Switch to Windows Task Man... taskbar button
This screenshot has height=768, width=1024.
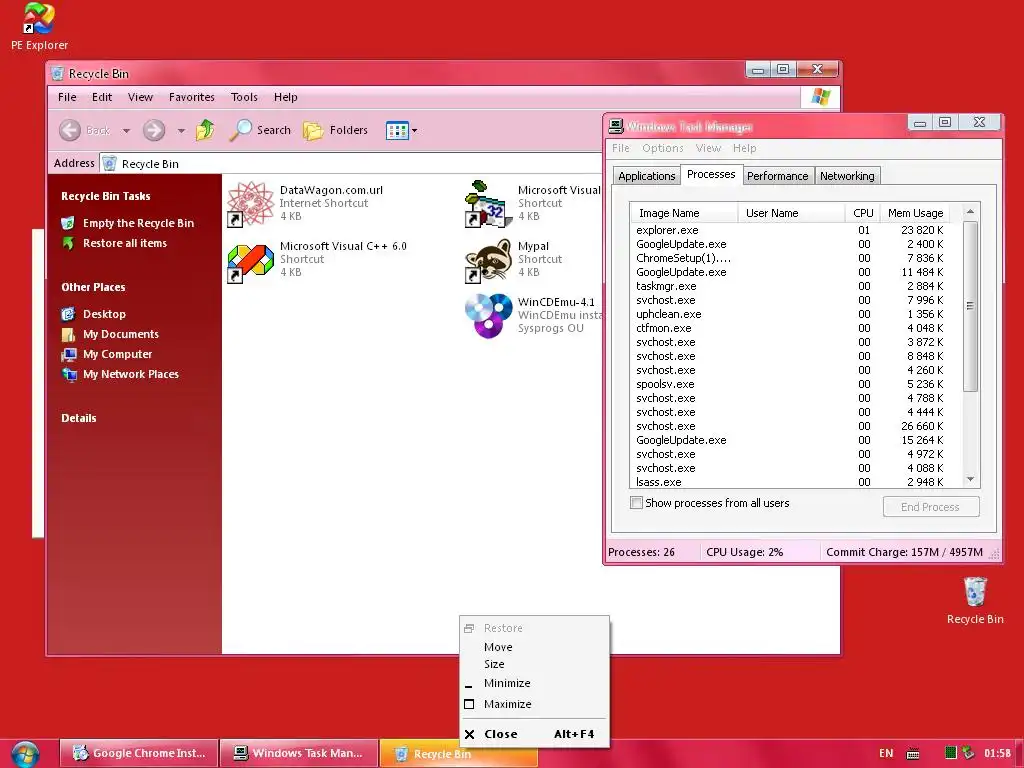[298, 754]
